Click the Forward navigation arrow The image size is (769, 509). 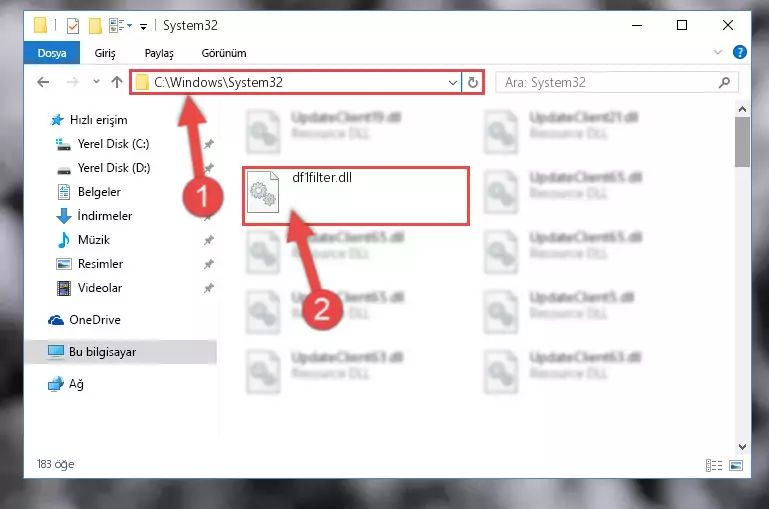tap(72, 82)
